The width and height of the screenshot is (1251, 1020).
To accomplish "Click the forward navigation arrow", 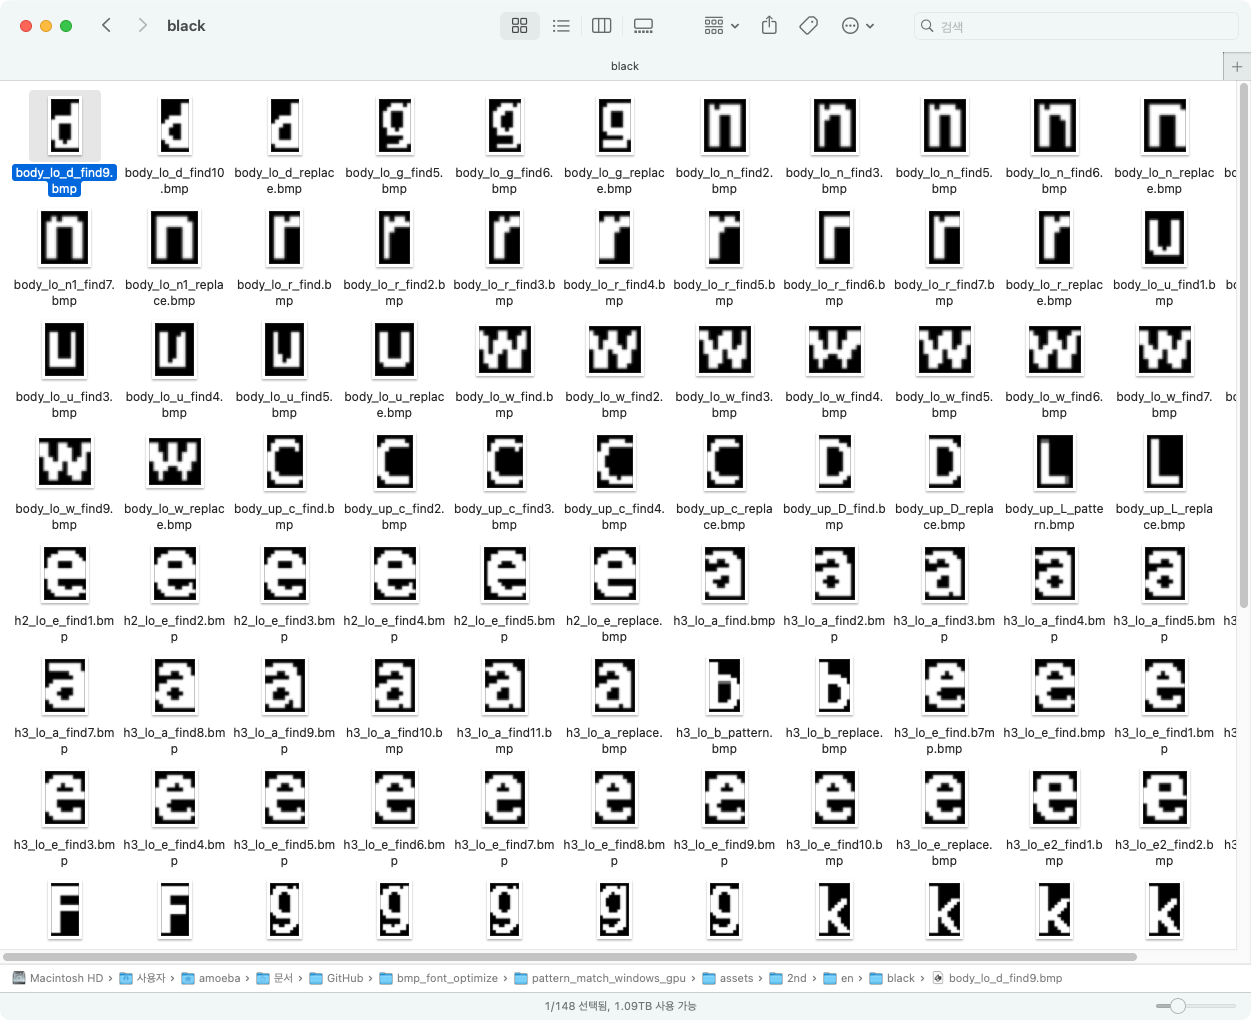I will tap(142, 26).
